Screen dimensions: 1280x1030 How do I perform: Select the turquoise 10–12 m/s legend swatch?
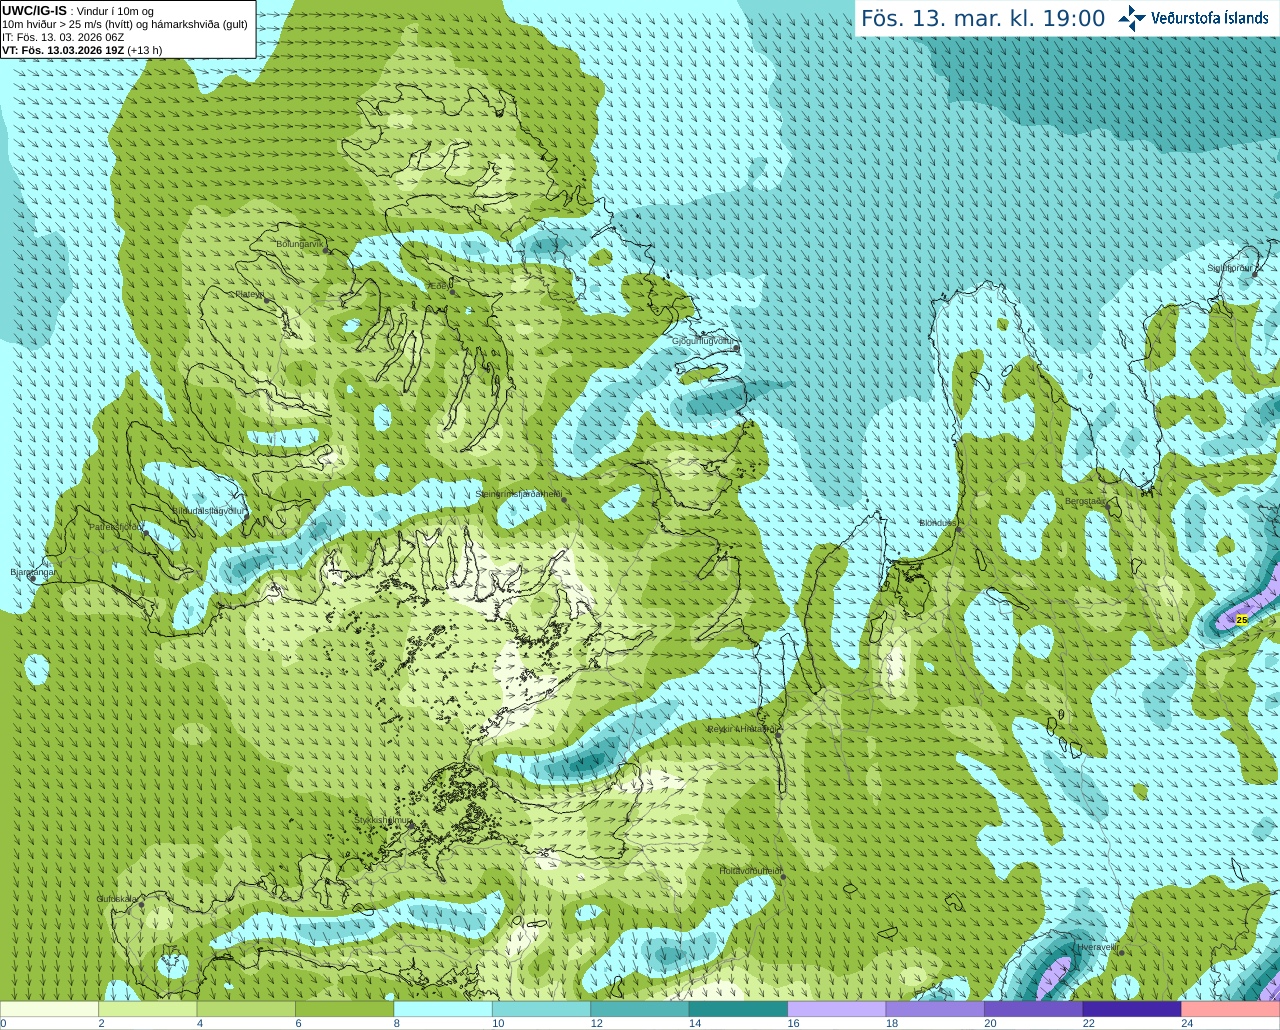(x=541, y=1009)
